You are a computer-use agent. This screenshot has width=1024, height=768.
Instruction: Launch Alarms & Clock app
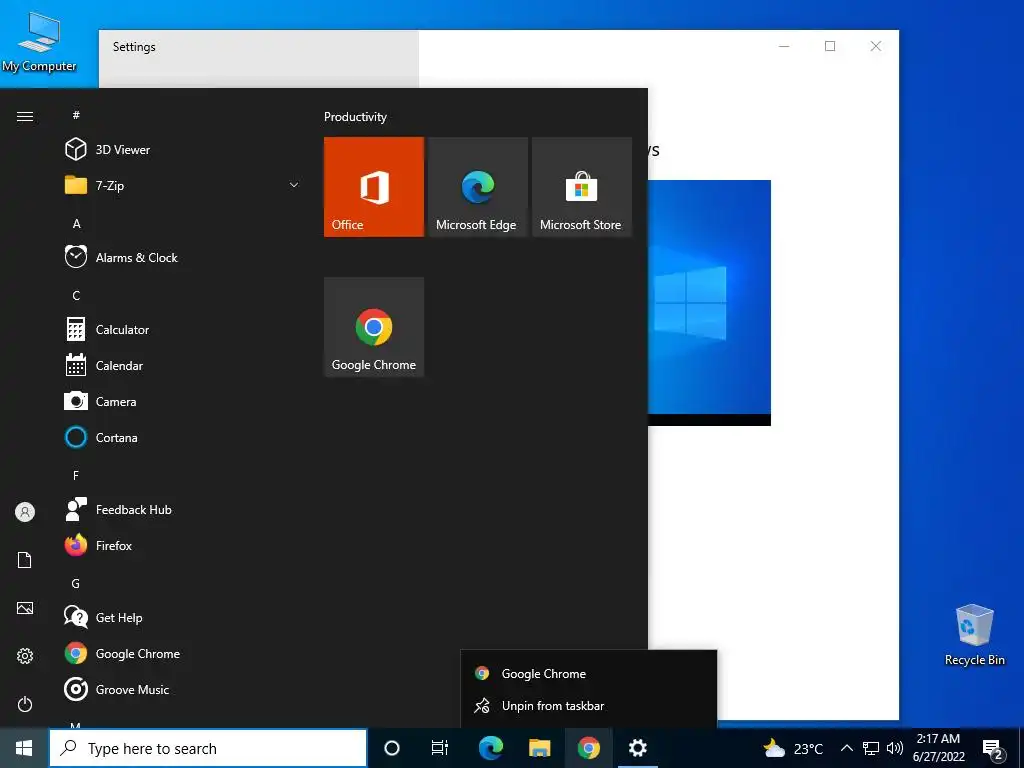point(183,257)
